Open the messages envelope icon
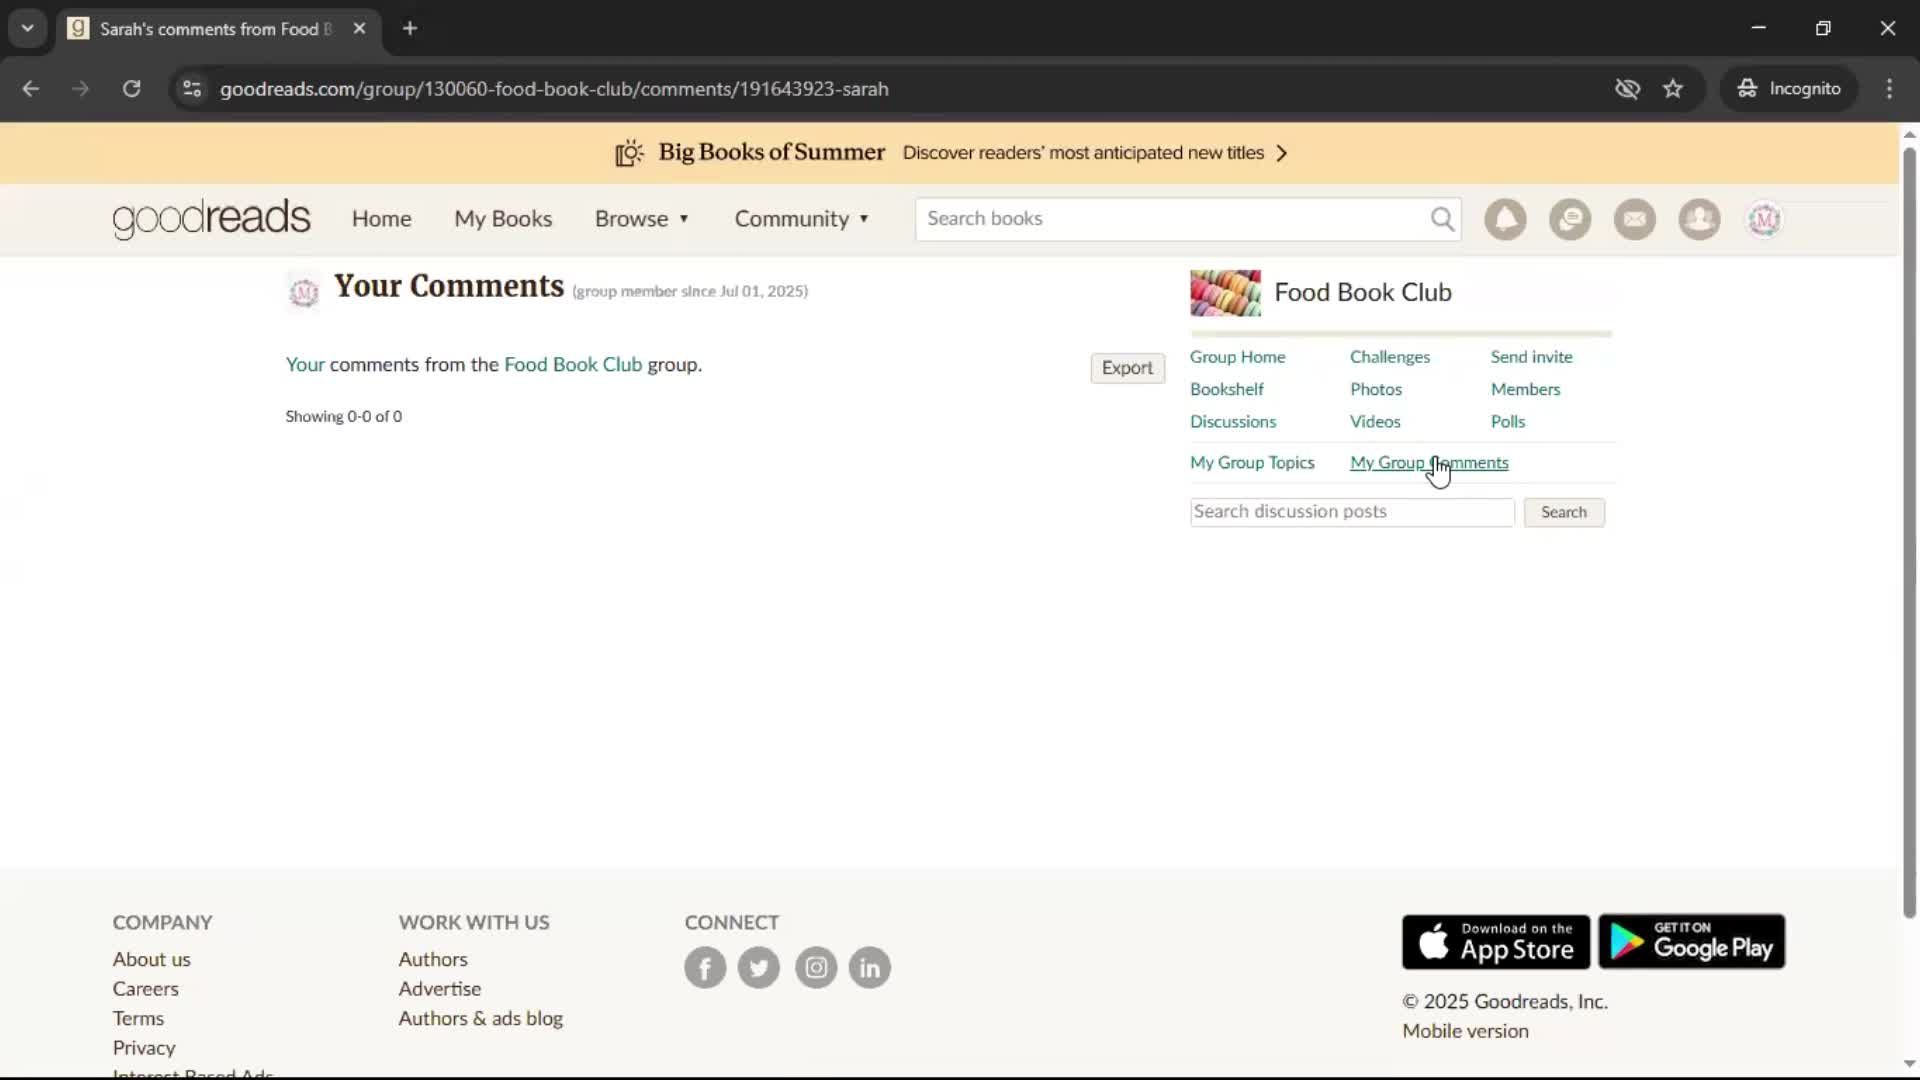The height and width of the screenshot is (1080, 1920). [1635, 219]
